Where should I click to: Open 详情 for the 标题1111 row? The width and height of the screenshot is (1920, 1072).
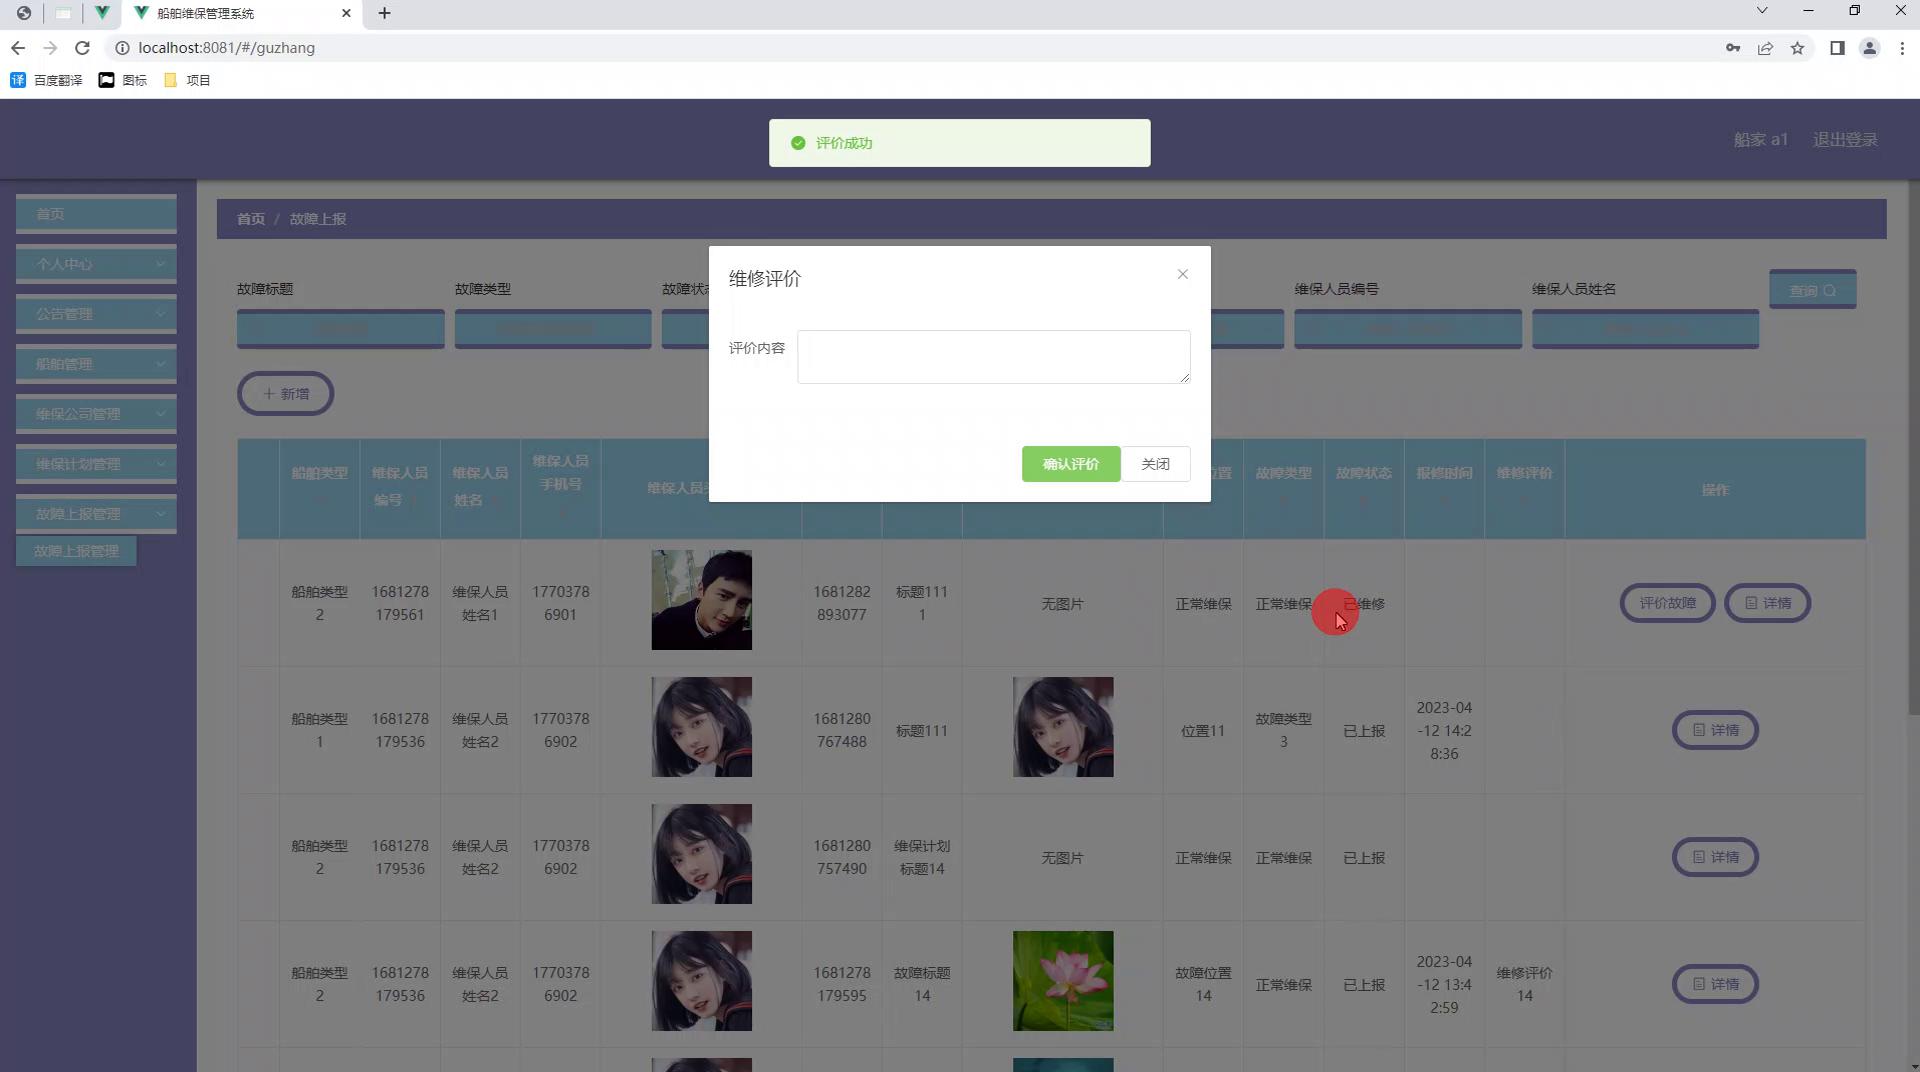[x=1768, y=603]
